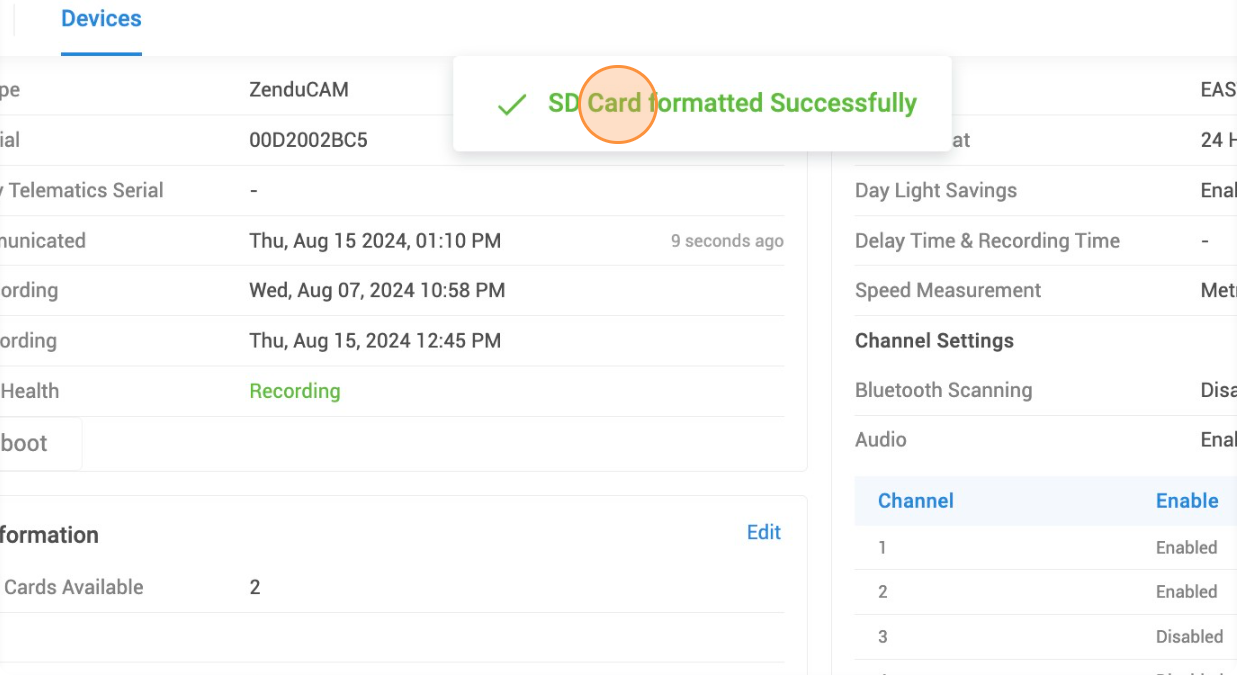Click the serial number 00D2002BC5

click(x=308, y=140)
